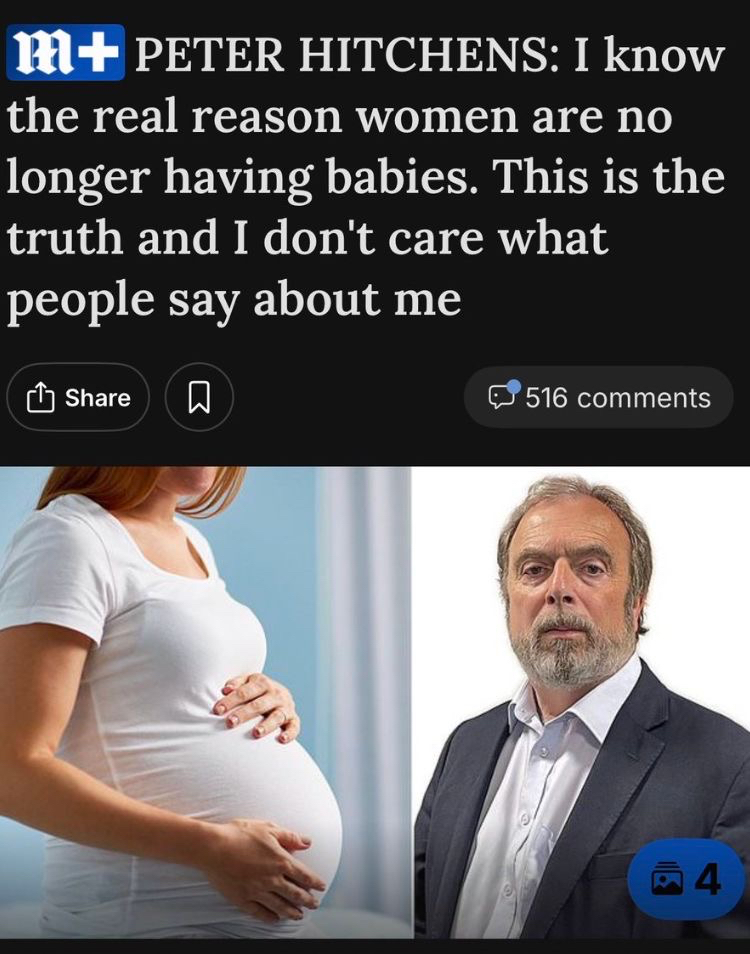Click the word "comments" in the comments pill

[x=644, y=399]
